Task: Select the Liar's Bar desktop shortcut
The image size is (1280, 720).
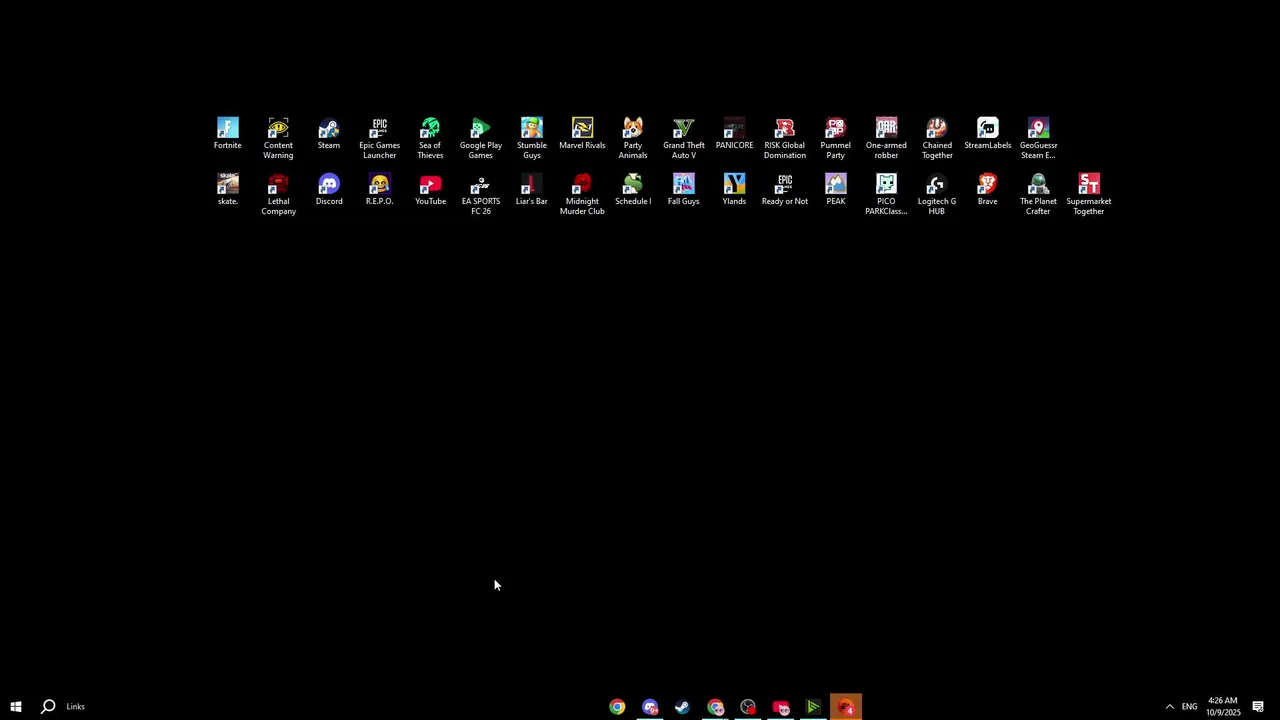Action: (532, 190)
